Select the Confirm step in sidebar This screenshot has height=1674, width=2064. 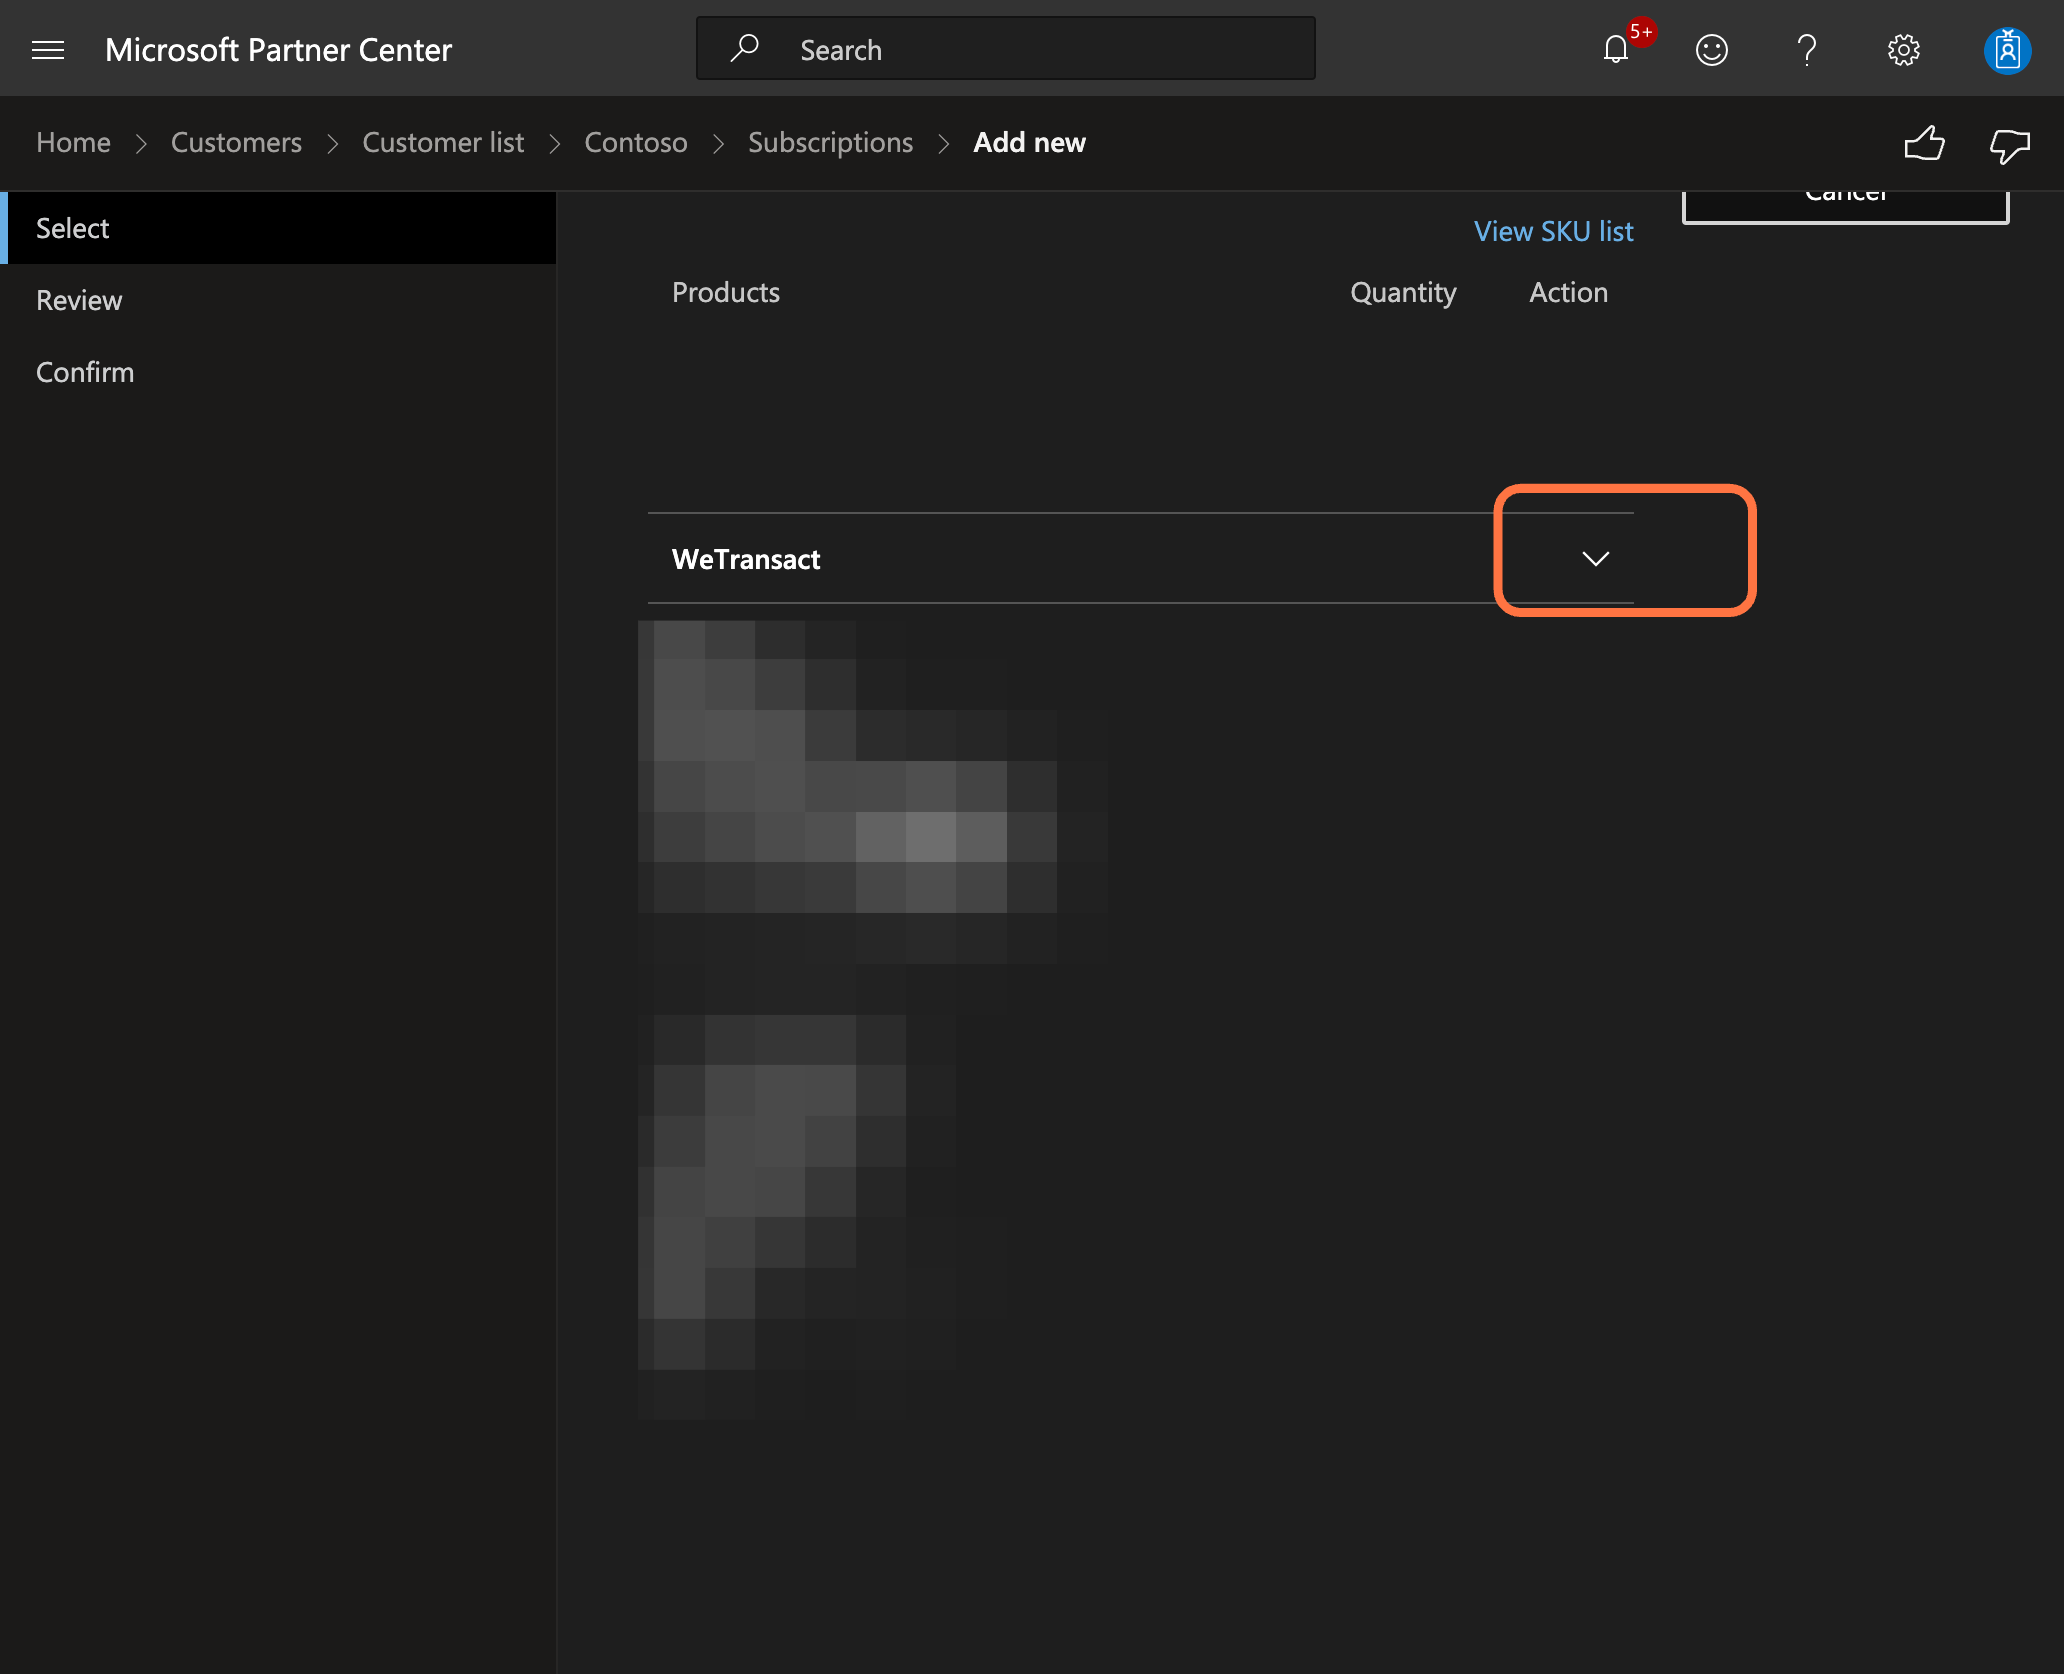[x=278, y=372]
